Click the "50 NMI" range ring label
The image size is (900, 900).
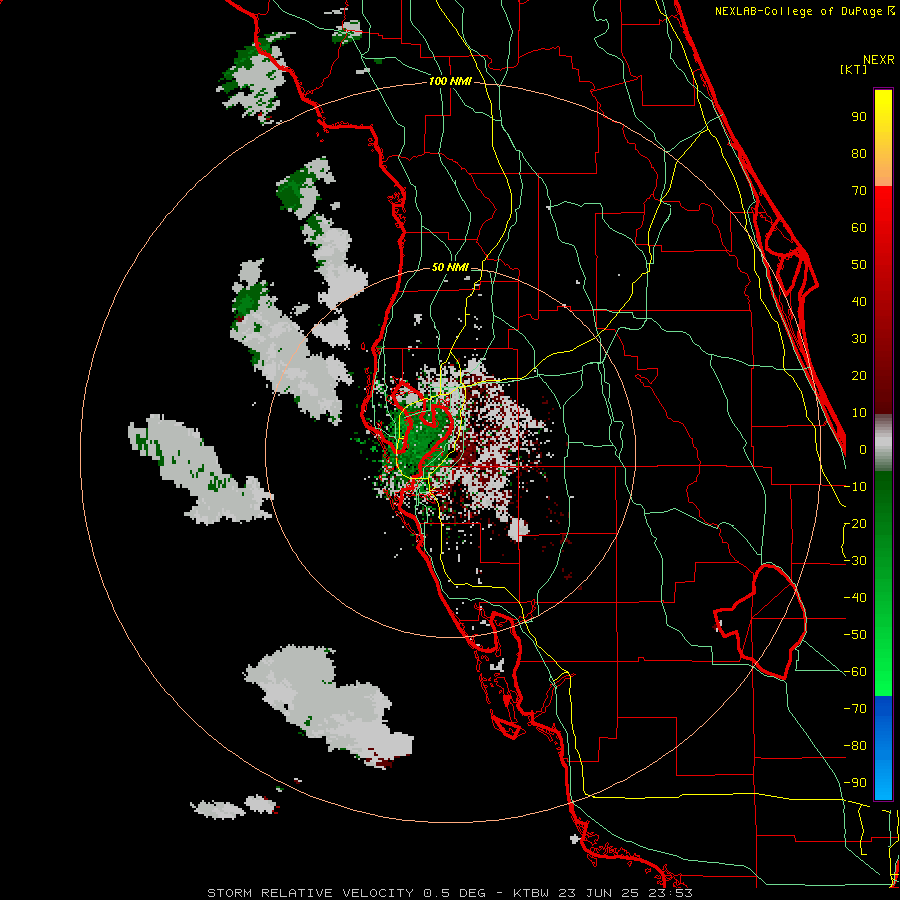[x=449, y=267]
